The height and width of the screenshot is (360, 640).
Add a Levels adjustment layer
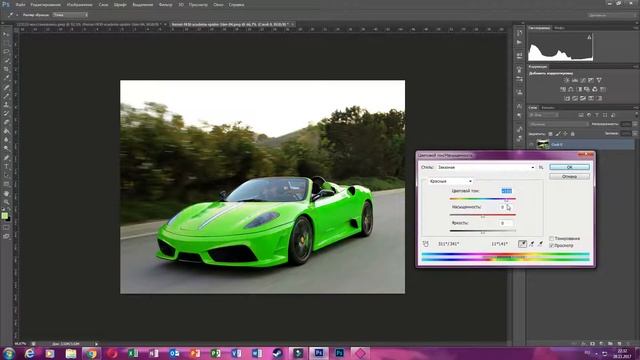[x=575, y=80]
